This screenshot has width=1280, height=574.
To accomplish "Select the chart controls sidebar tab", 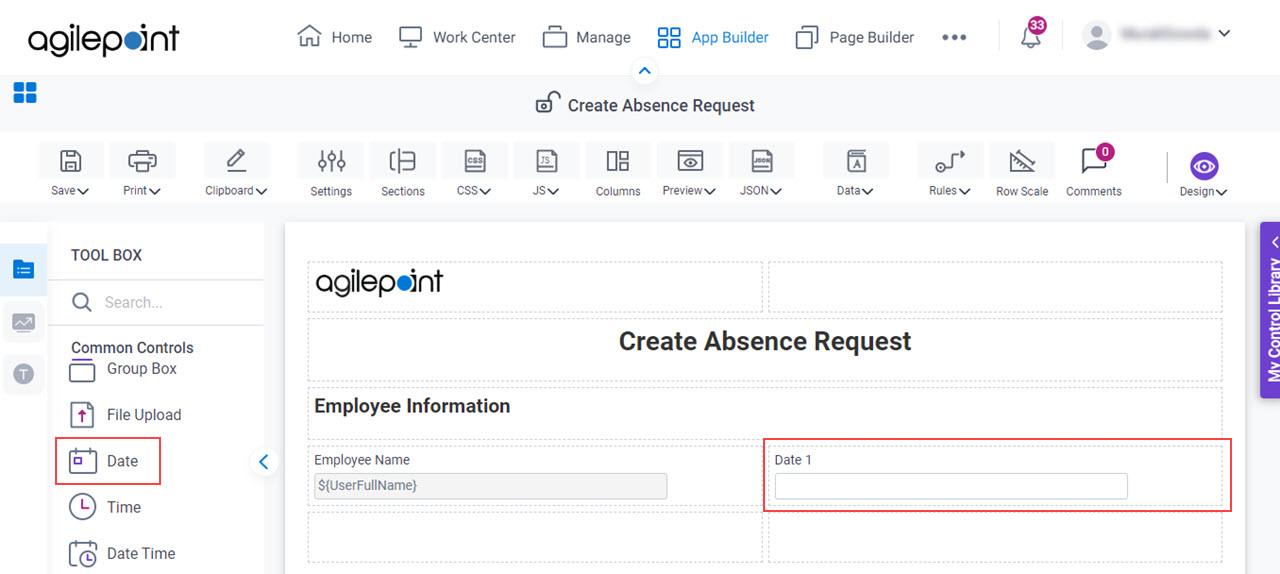I will tap(24, 322).
